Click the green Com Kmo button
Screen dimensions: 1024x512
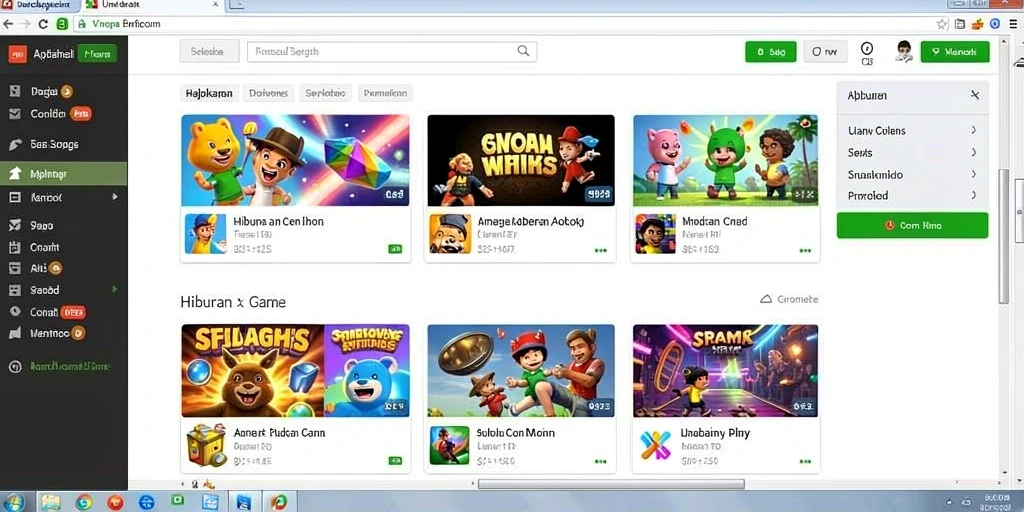[x=912, y=225]
